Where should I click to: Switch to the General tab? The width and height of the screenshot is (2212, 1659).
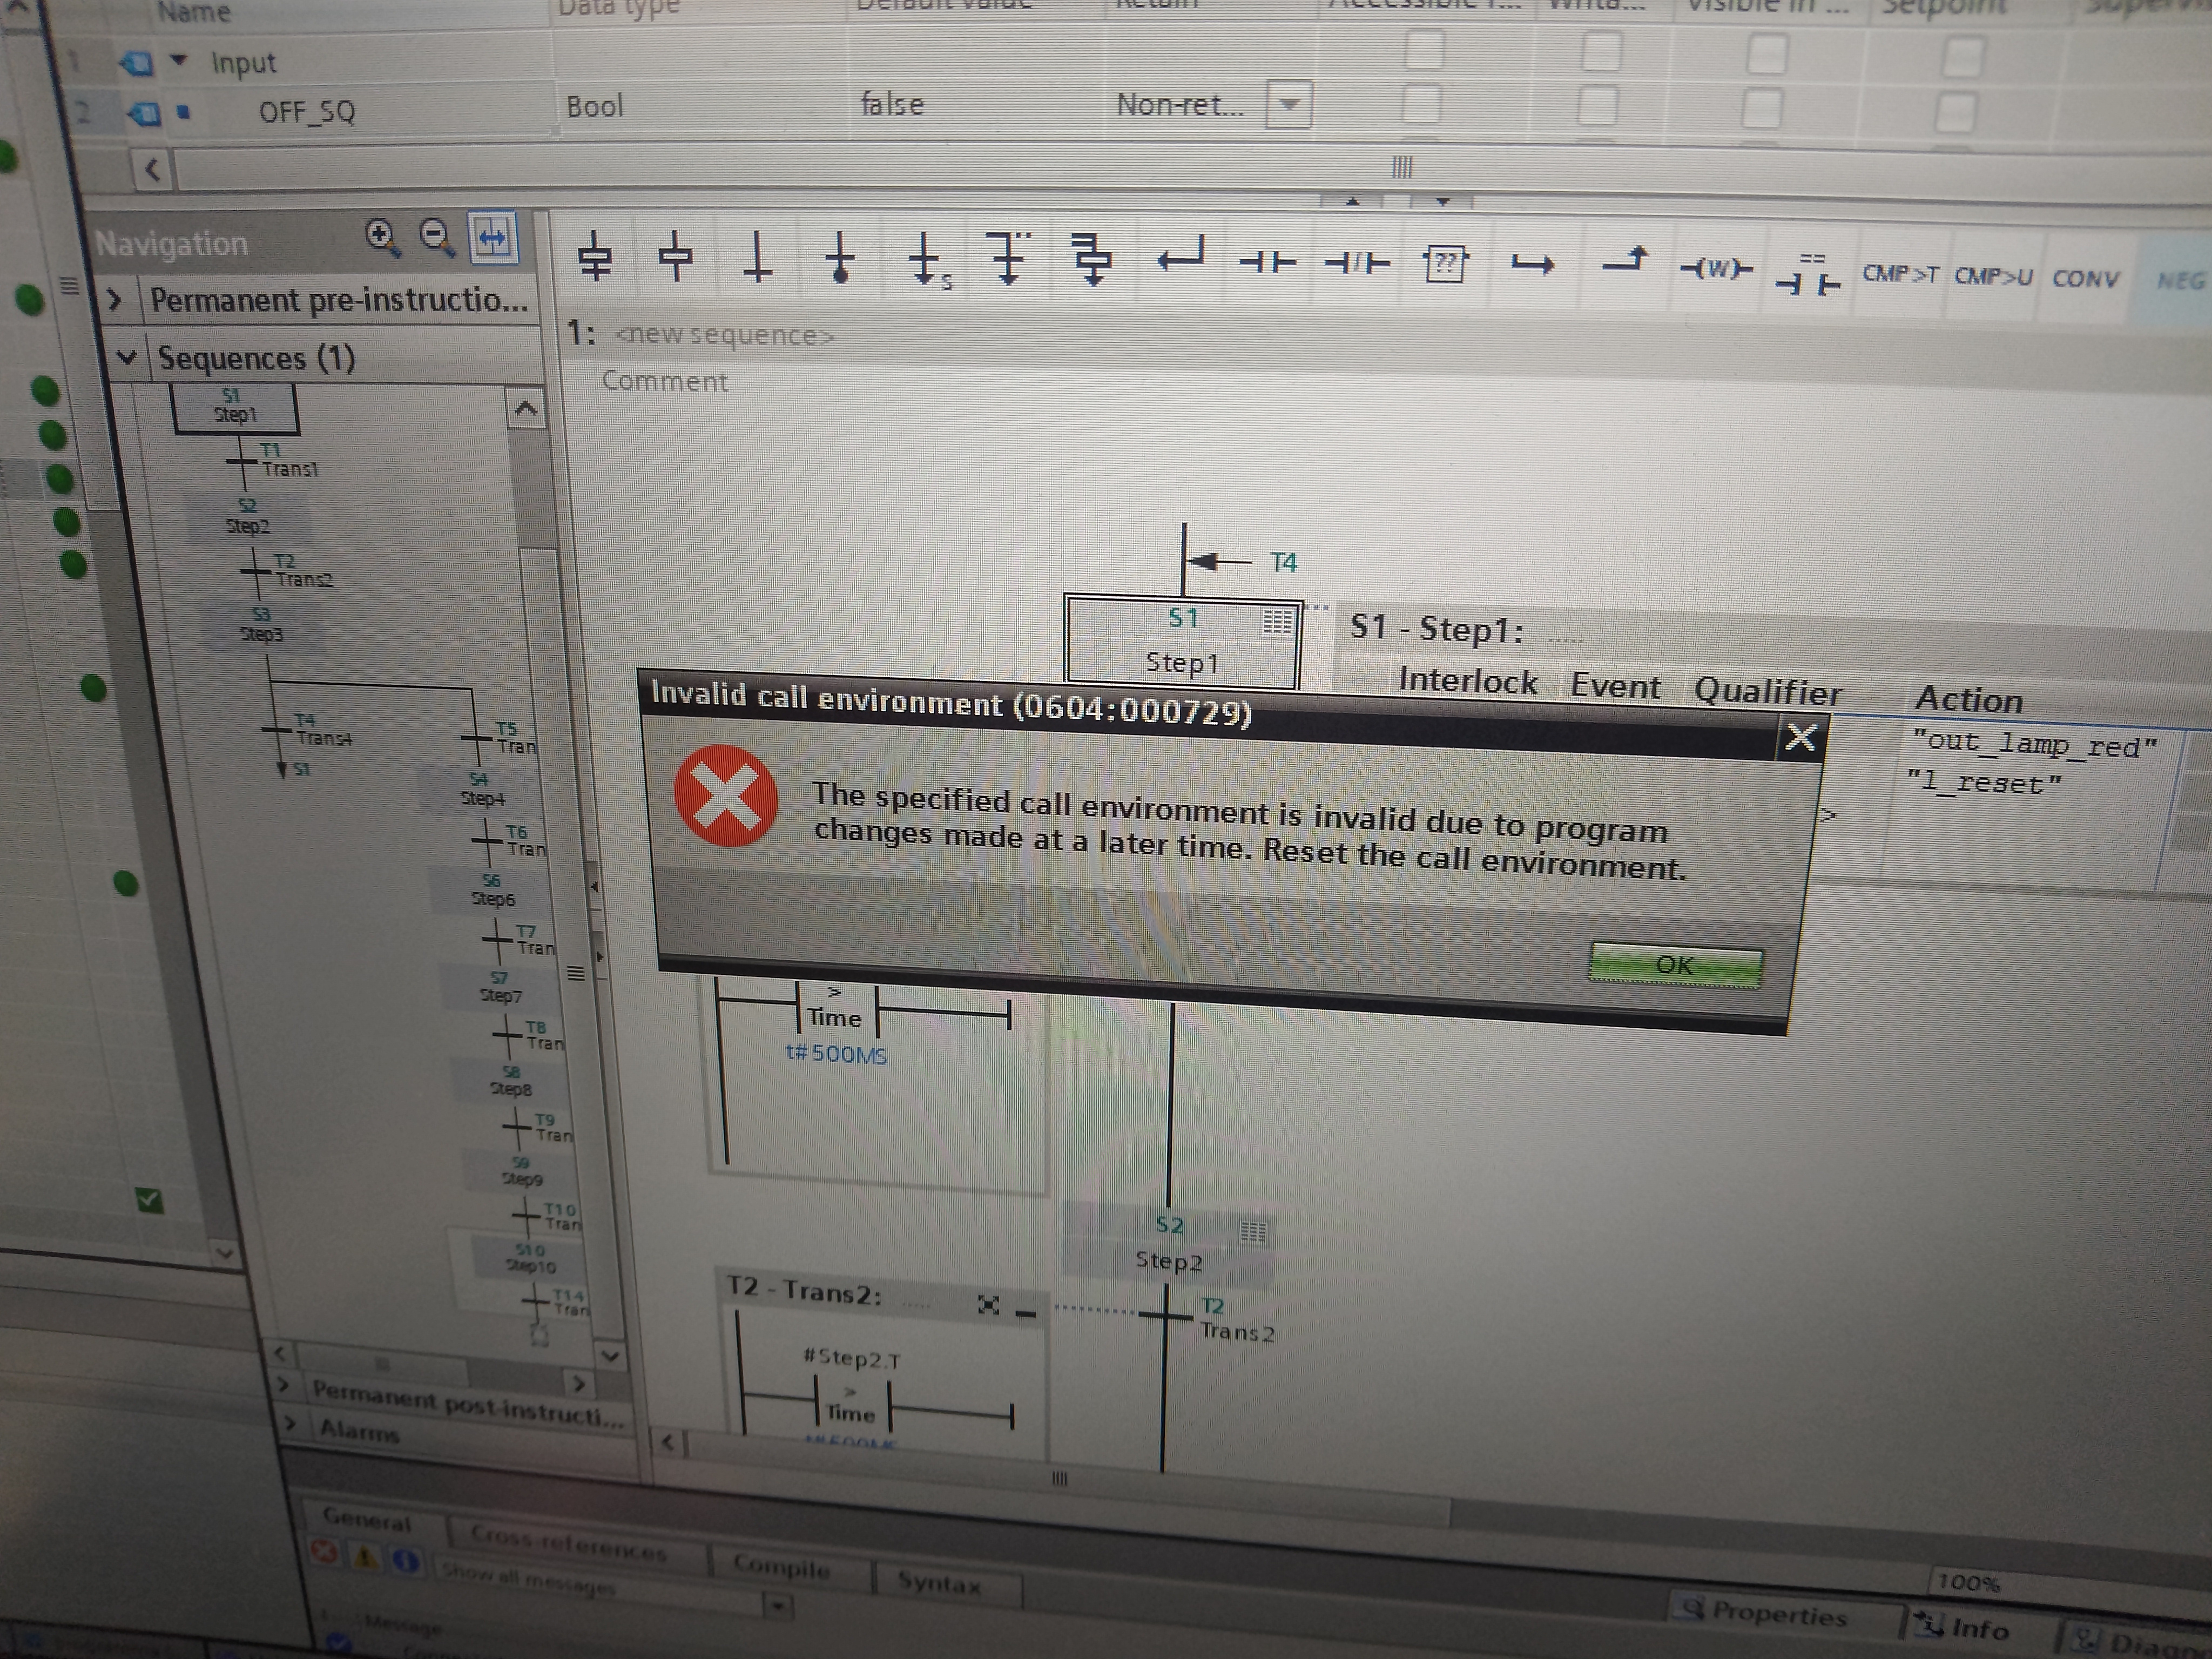368,1520
